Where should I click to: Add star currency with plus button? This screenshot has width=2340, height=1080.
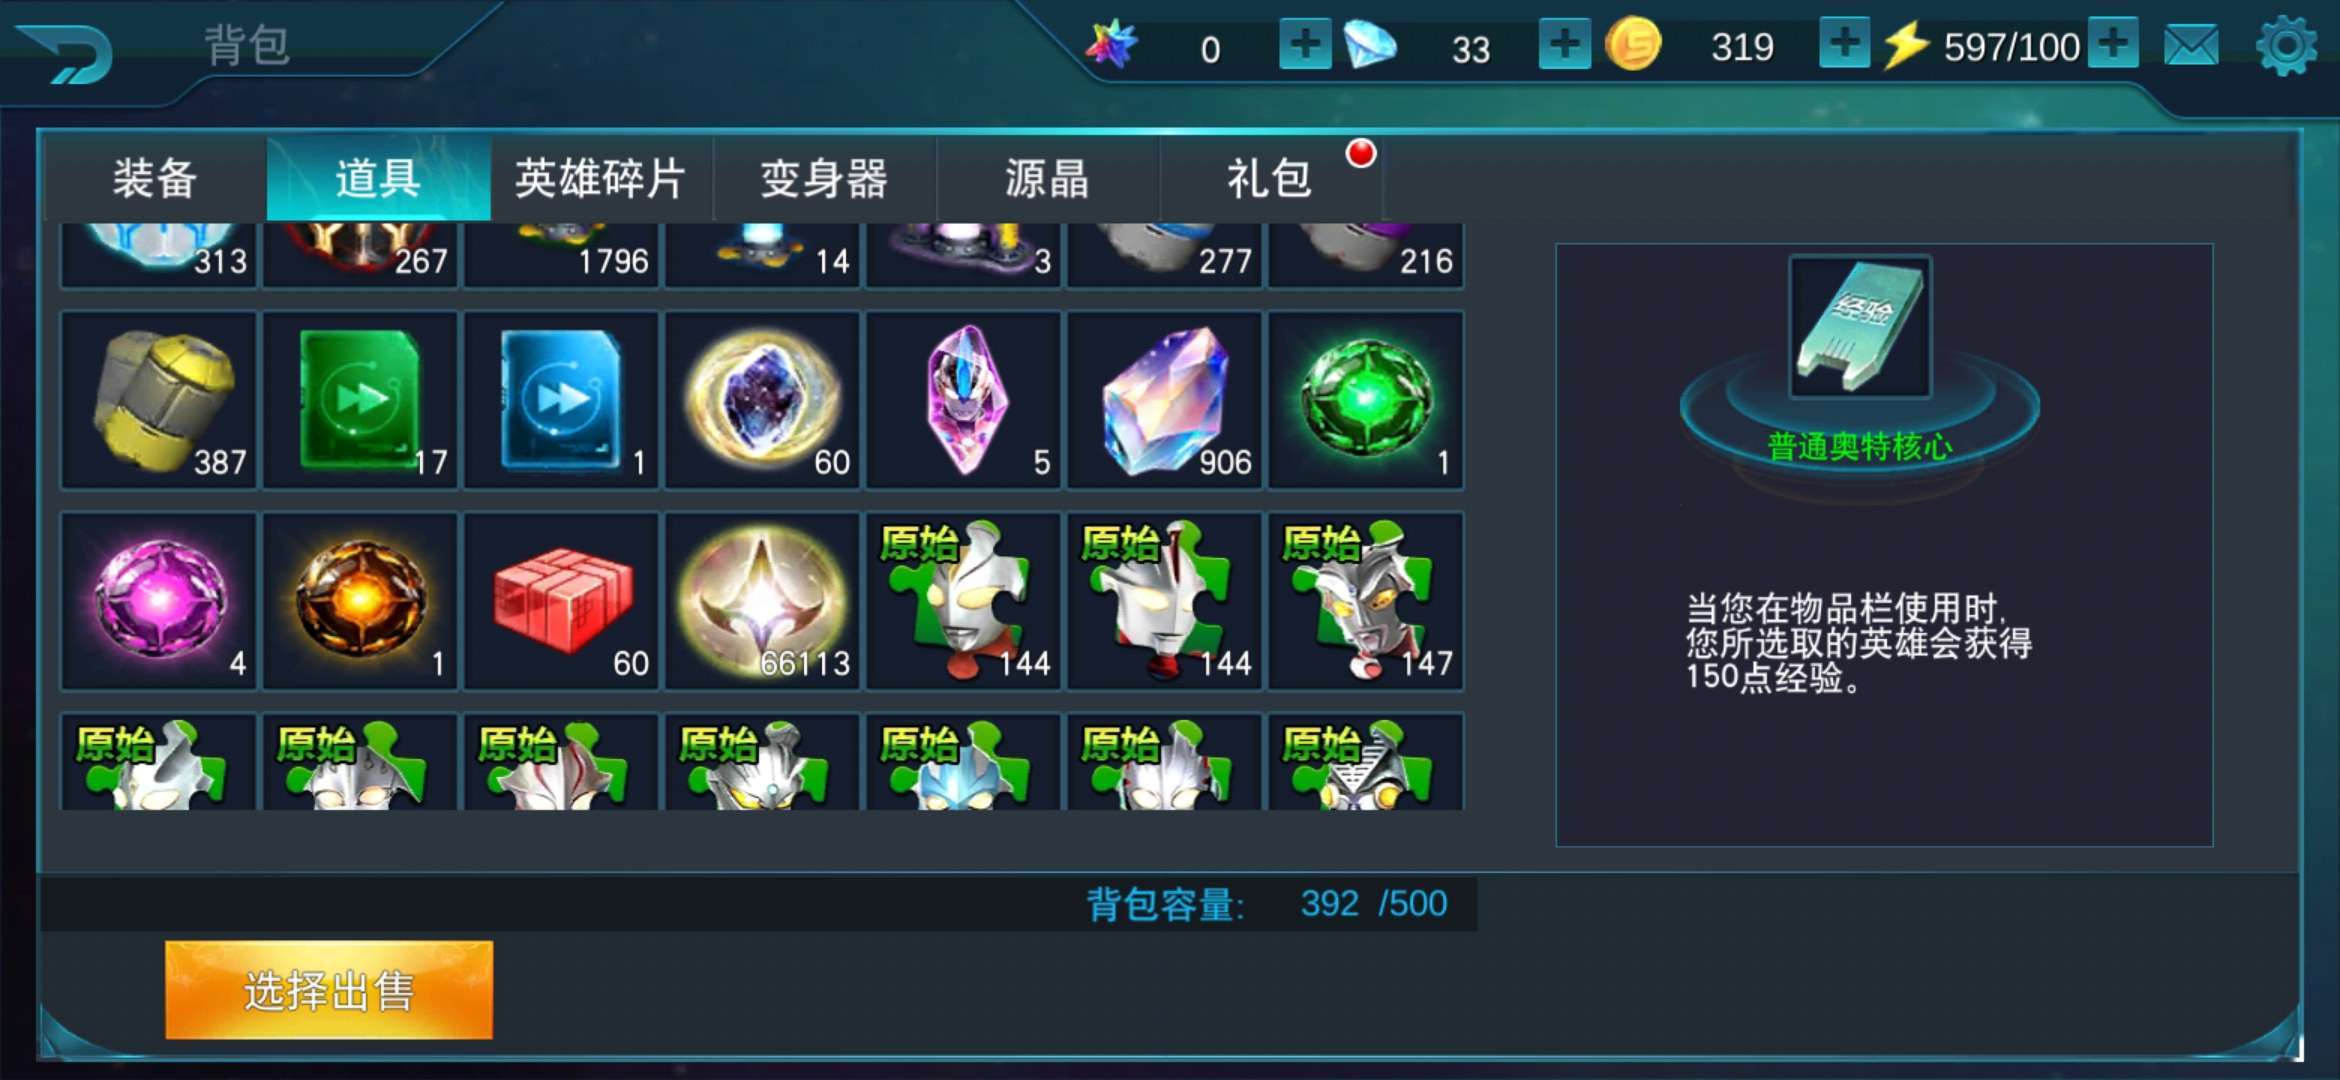tap(1305, 44)
